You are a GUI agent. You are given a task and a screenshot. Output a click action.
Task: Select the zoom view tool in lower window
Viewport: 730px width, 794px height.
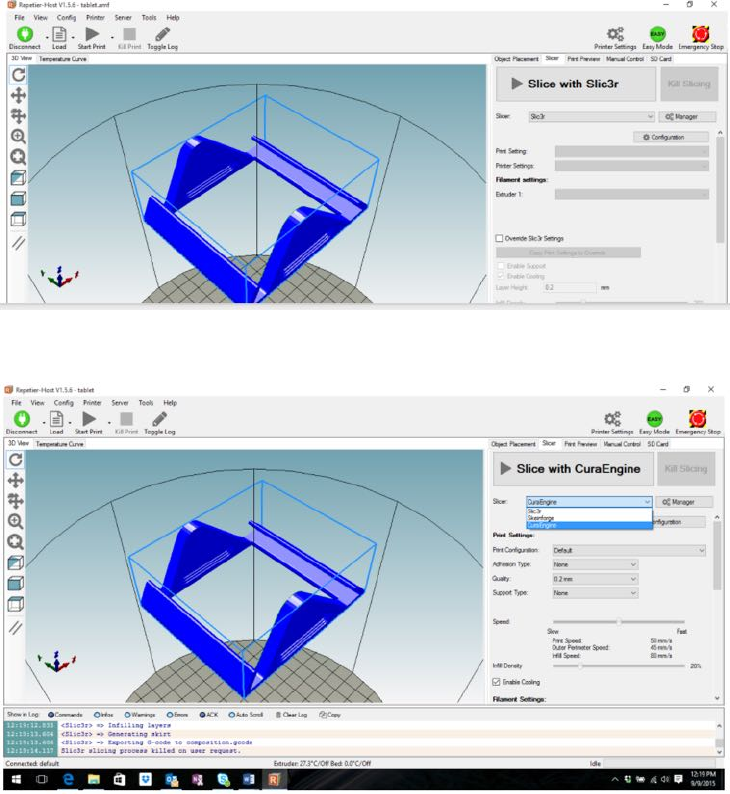tap(16, 521)
